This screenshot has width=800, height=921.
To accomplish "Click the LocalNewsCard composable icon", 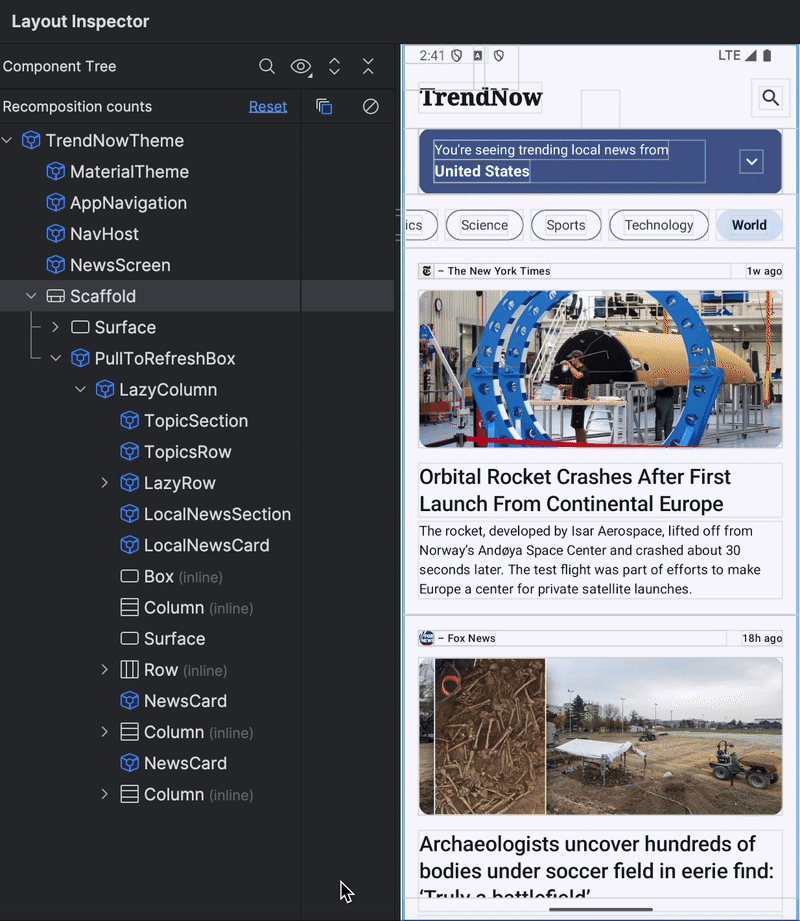I will (130, 545).
